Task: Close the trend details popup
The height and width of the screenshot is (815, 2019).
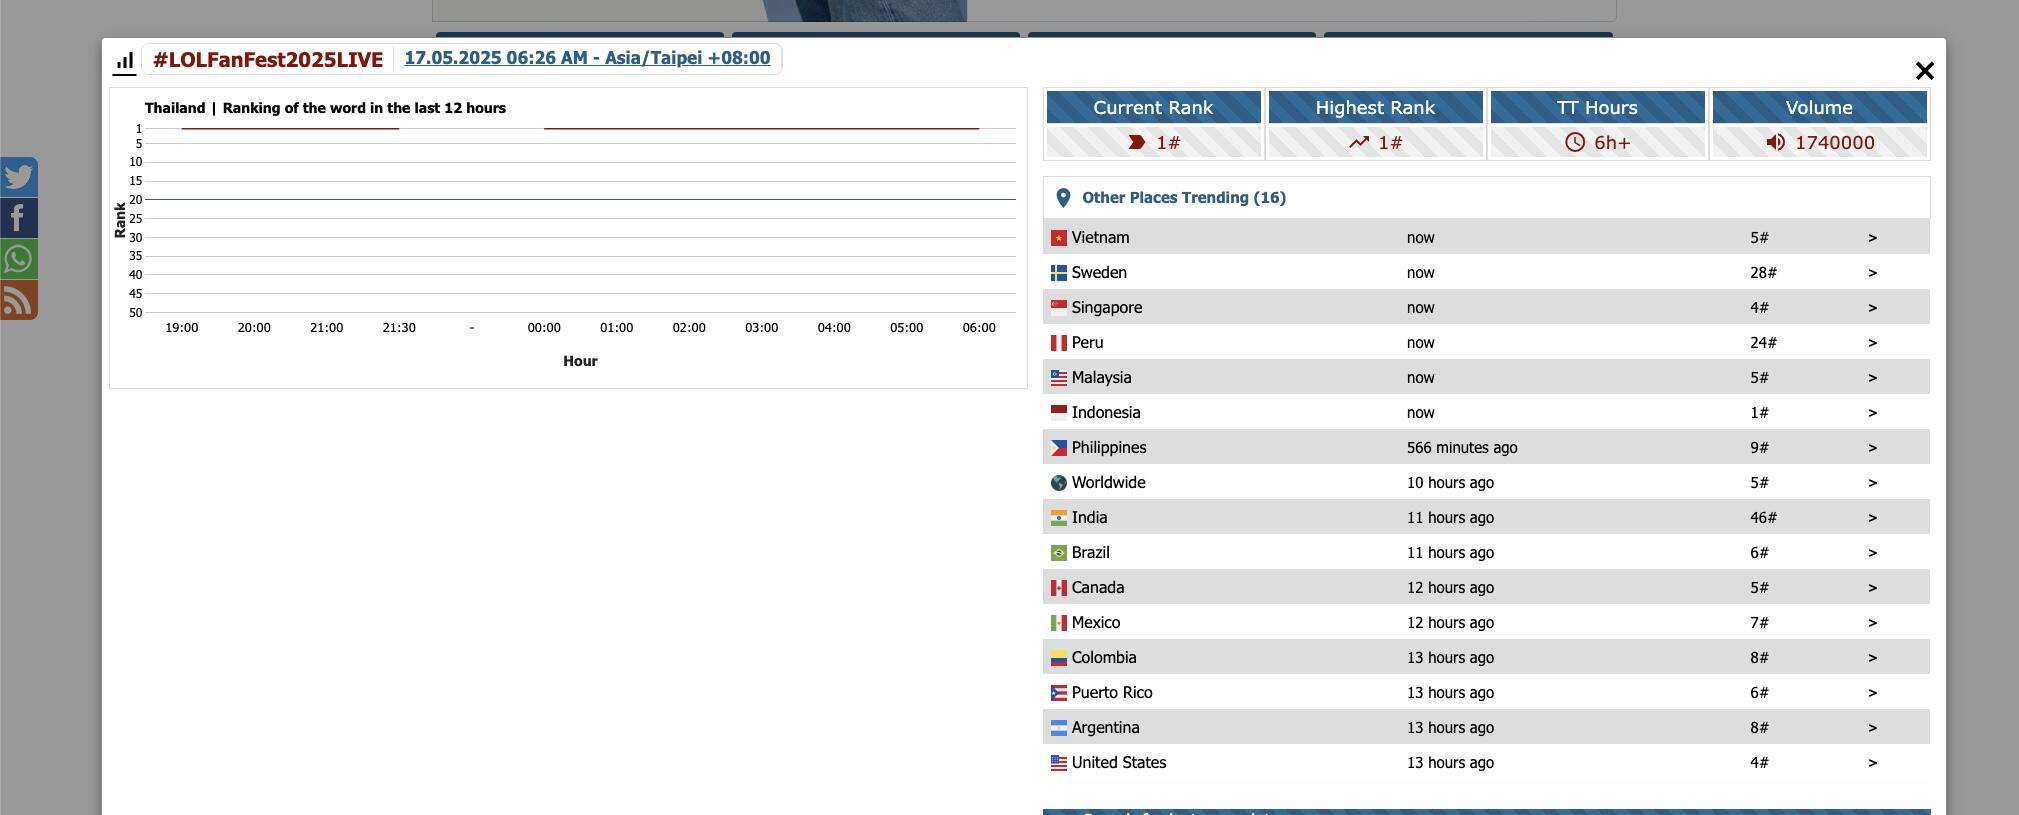Action: click(x=1924, y=71)
